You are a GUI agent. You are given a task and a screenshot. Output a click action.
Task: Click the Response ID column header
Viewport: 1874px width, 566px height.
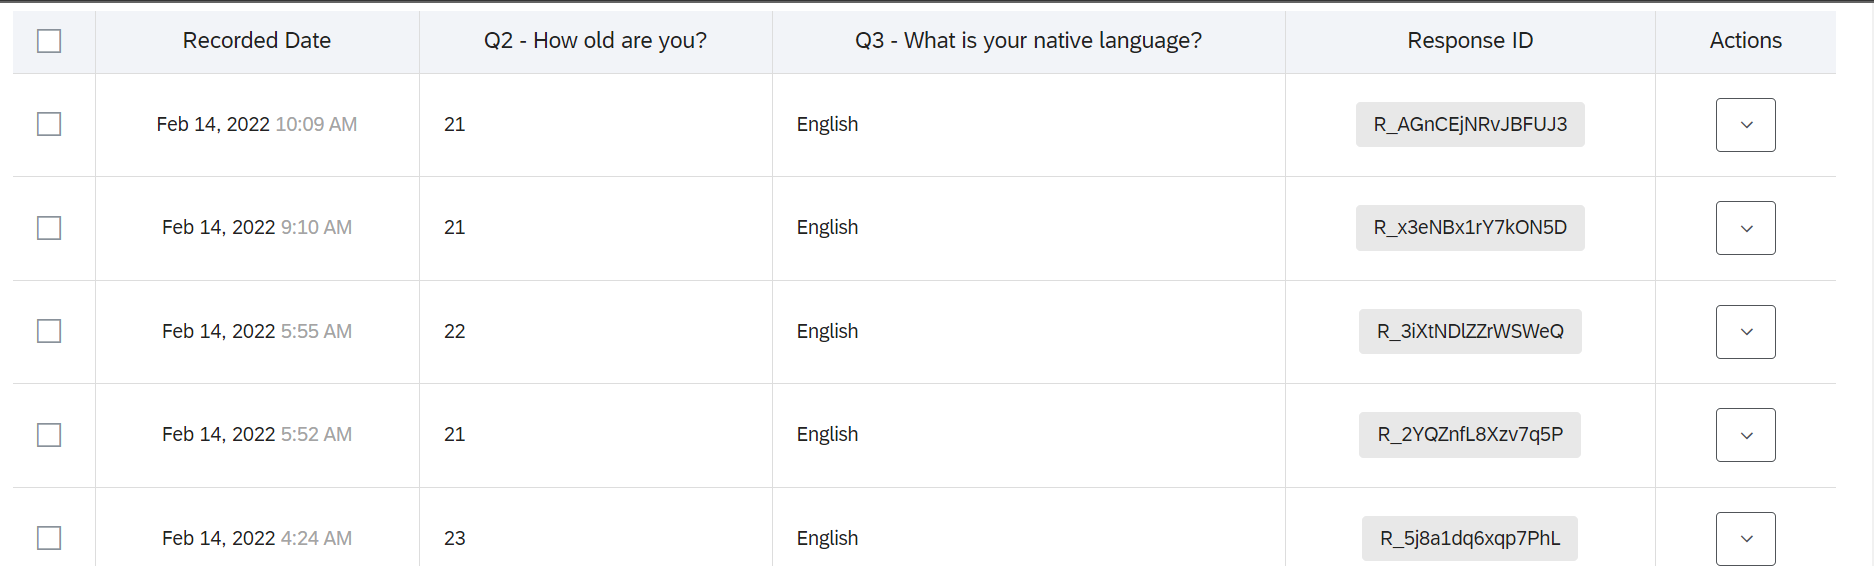pos(1470,41)
